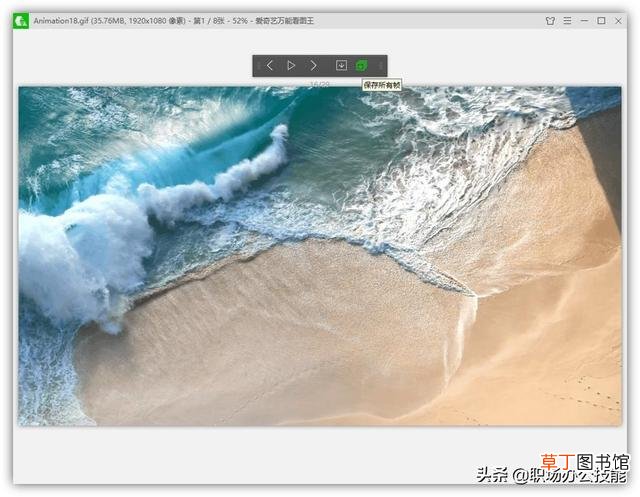Screen dimensions: 640x497
Task: Click the 草丁图书馆 watermark text
Action: pyautogui.click(x=585, y=462)
